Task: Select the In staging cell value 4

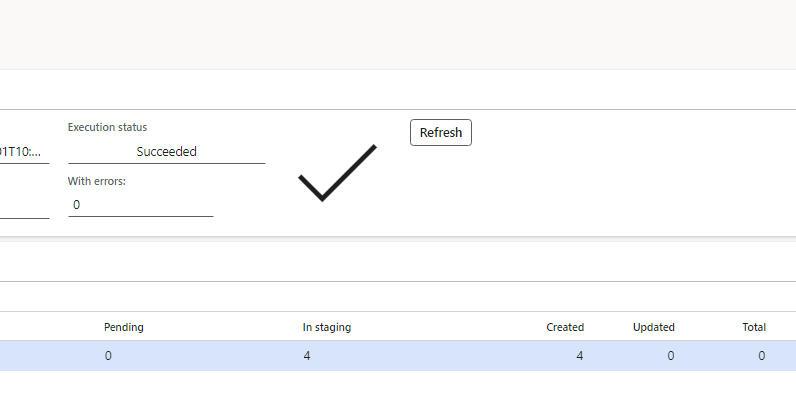Action: pyautogui.click(x=307, y=355)
